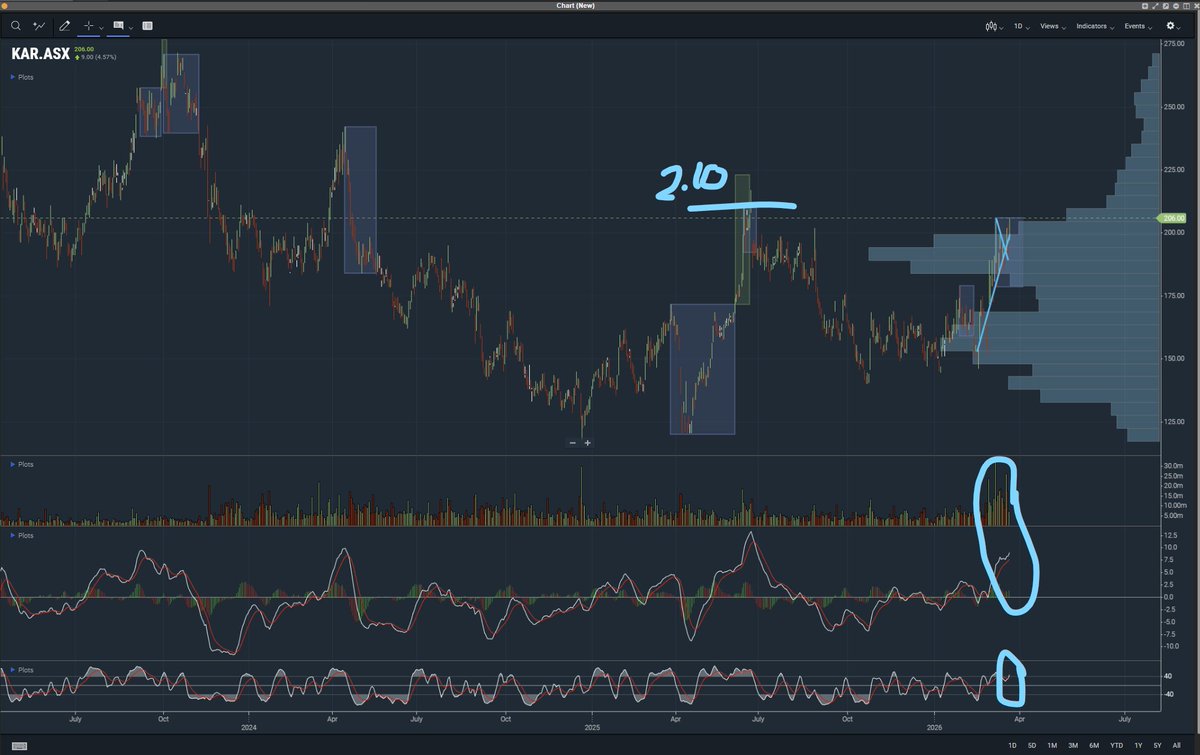
Task: Select the 5D time range
Action: 1032,746
